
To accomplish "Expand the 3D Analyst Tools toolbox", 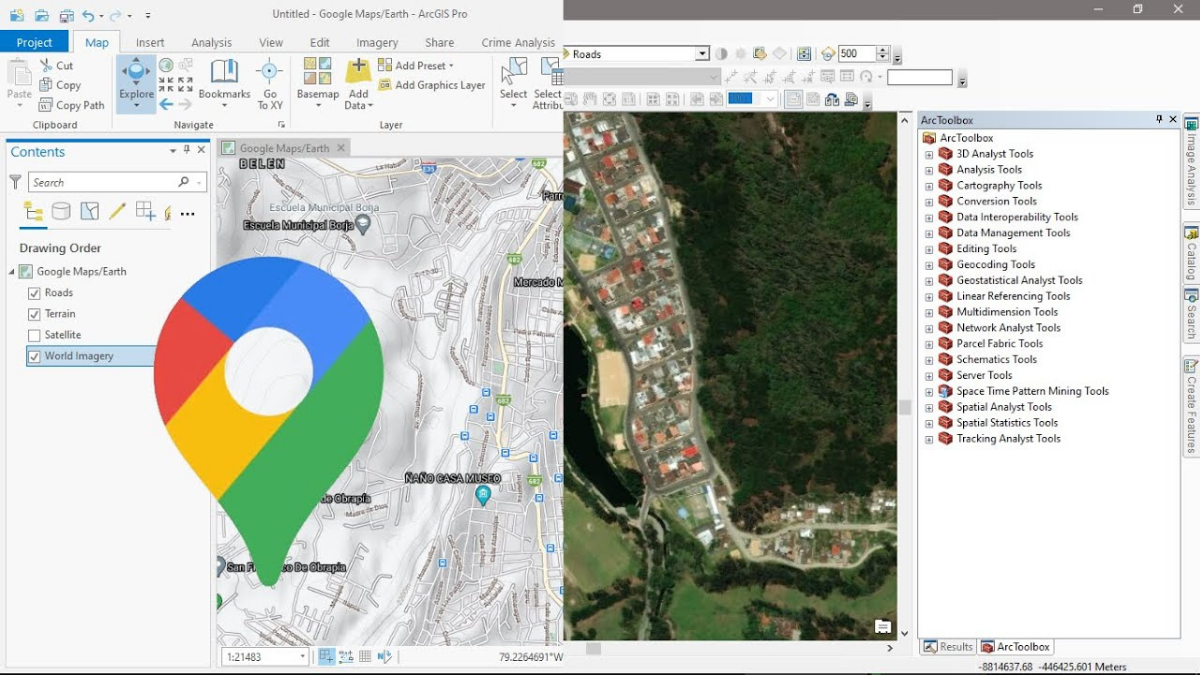I will click(x=929, y=154).
